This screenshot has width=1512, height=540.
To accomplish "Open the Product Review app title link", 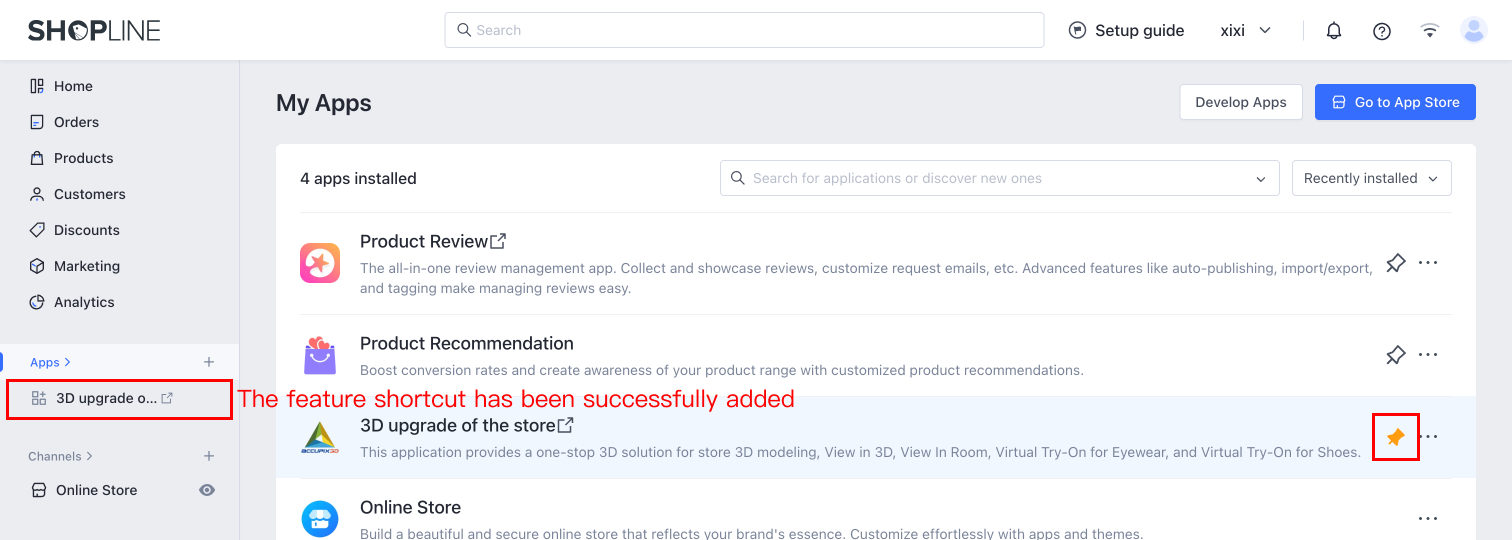I will (424, 241).
